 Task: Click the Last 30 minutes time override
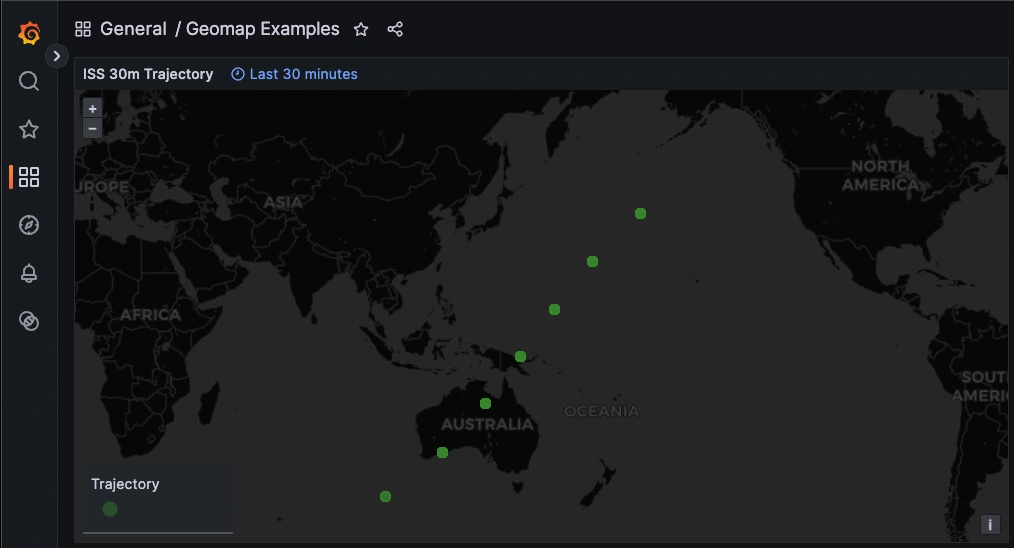303,74
